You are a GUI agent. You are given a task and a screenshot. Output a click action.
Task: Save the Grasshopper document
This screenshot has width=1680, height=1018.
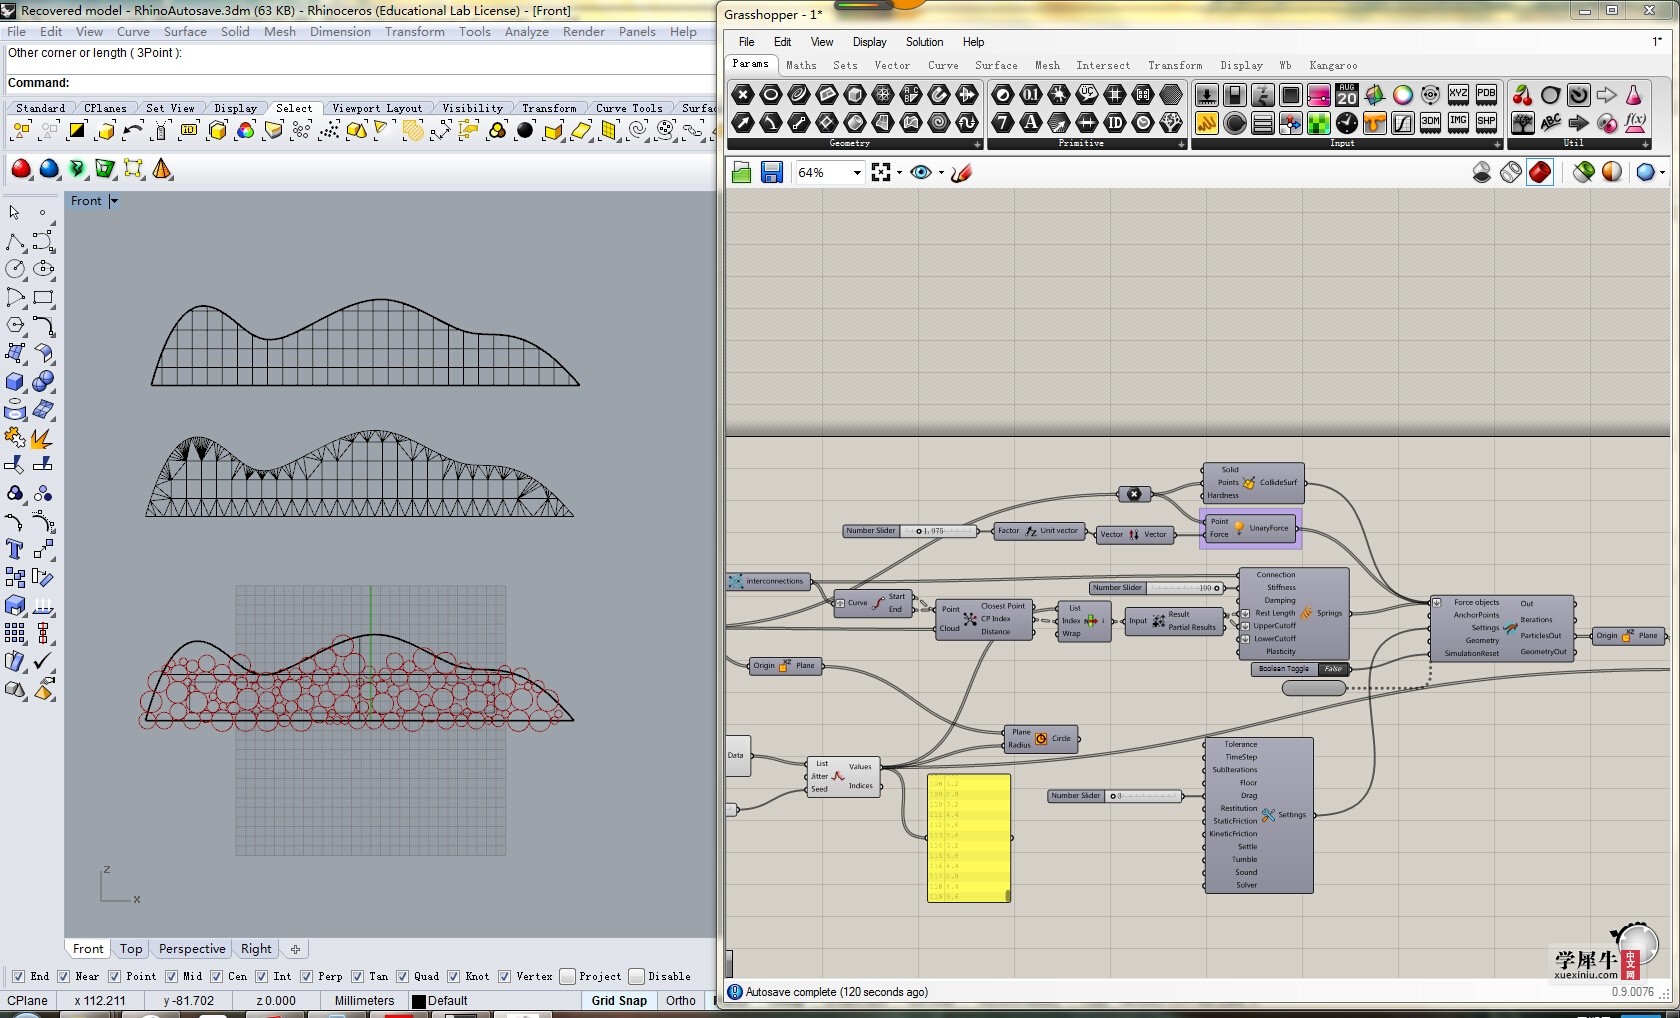pos(771,173)
